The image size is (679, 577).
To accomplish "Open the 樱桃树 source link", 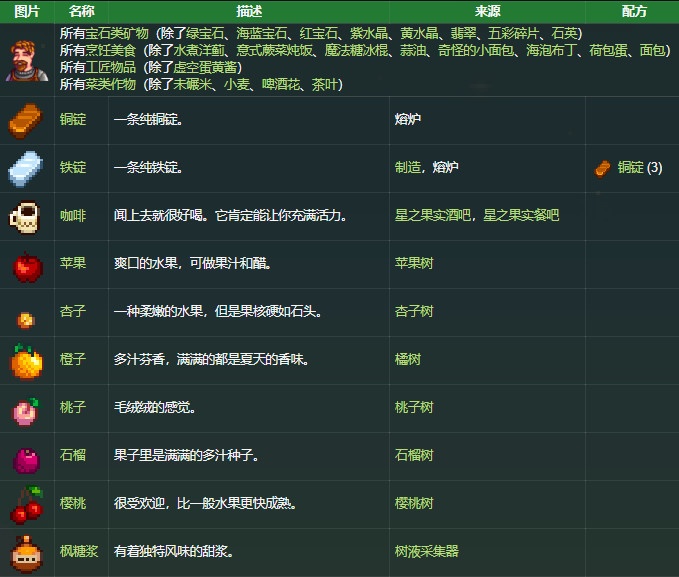I will click(x=414, y=503).
